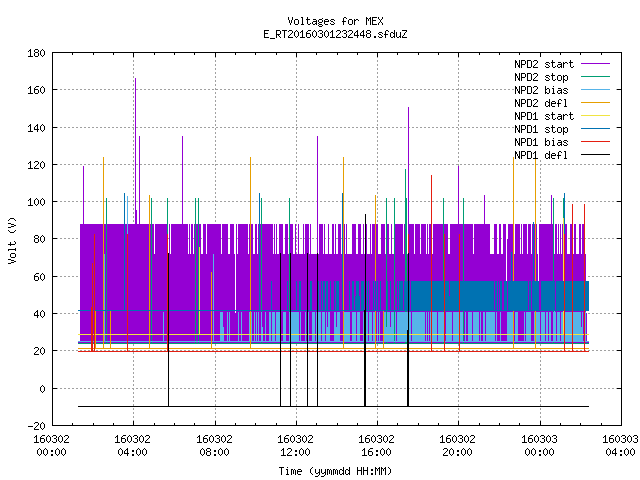
Task: Click the red NPD1 bias legend line
Action: 595,142
